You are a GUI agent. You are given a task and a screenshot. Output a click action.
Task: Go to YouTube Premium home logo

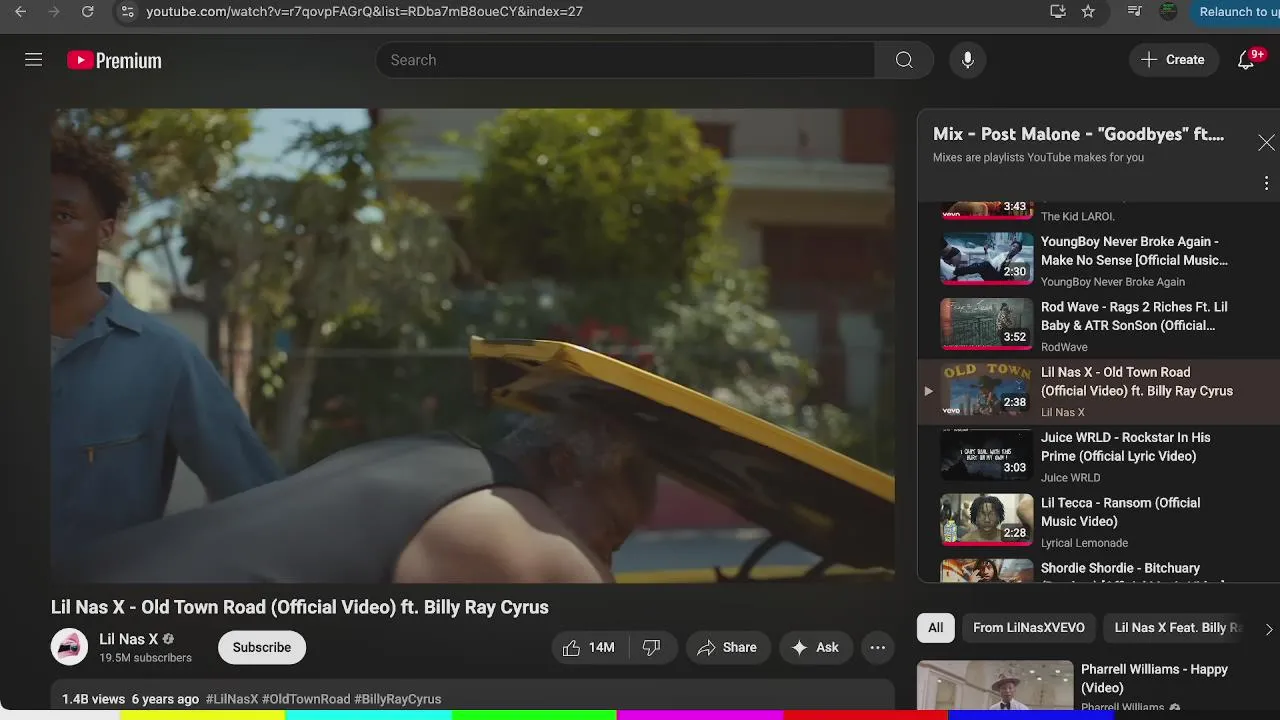(x=114, y=61)
